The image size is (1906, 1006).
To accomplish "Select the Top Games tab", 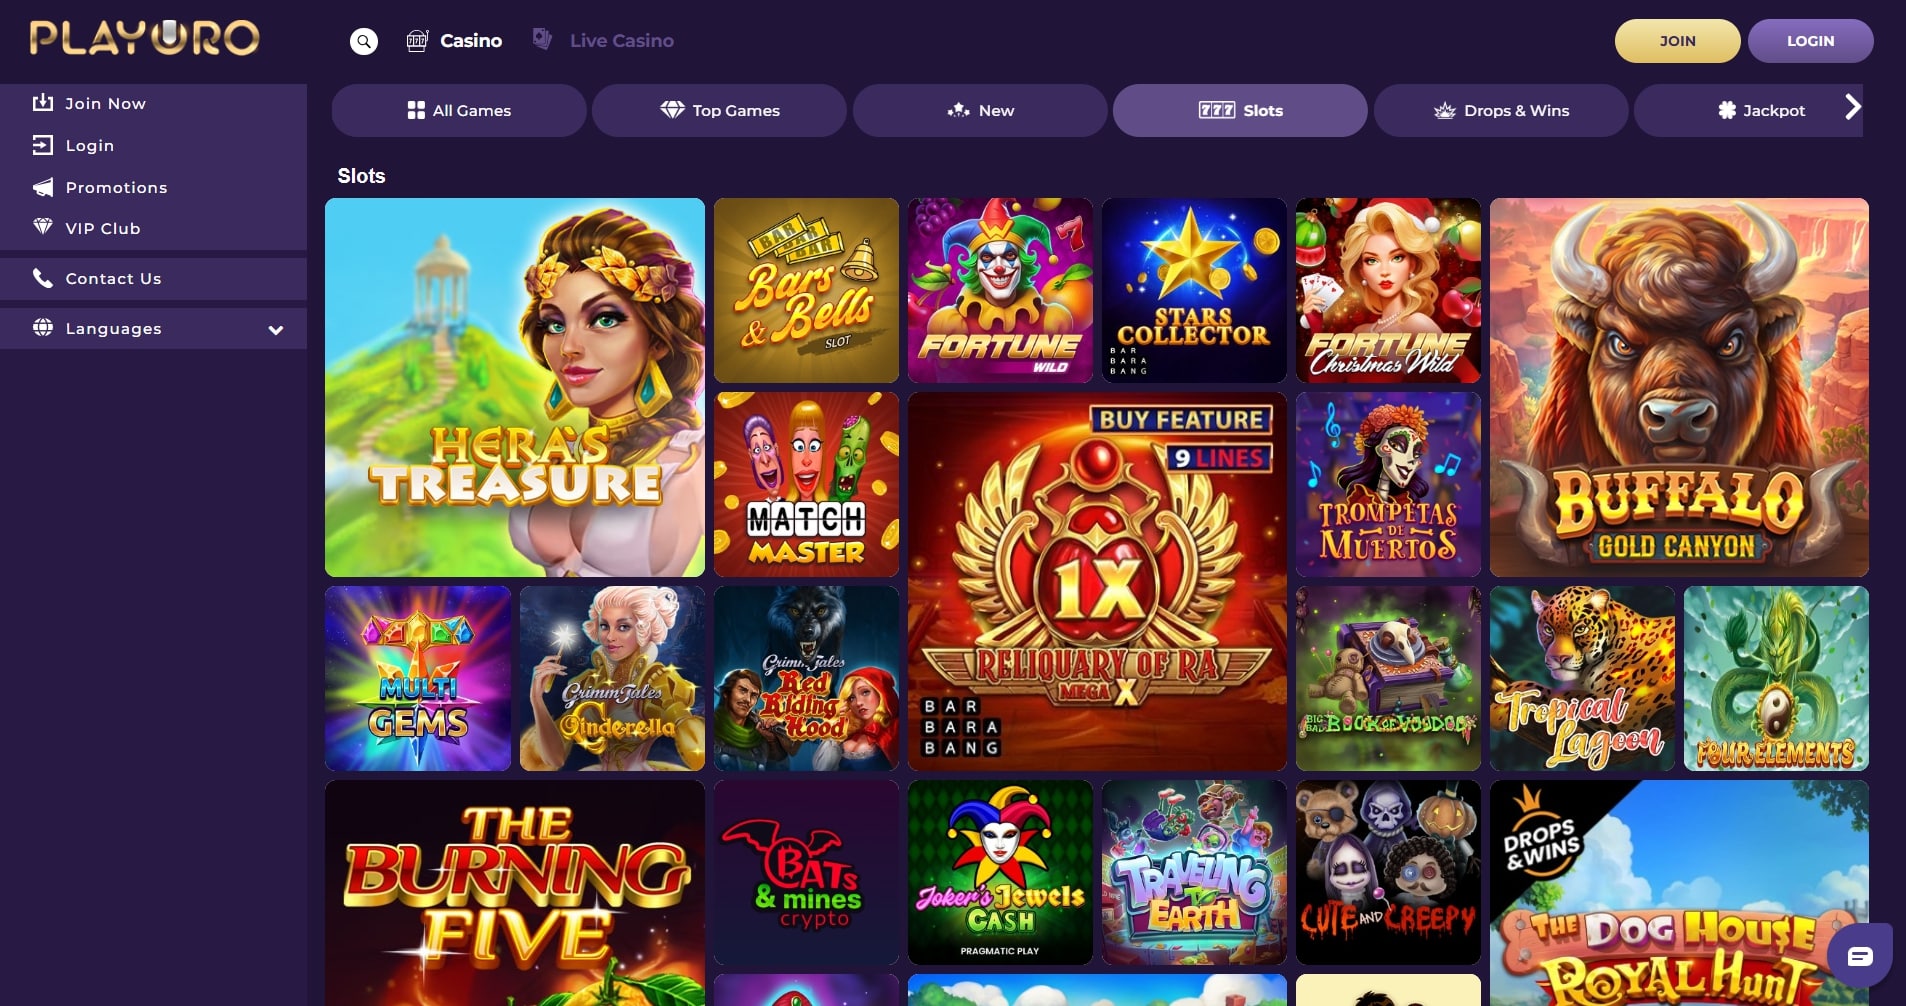I will pyautogui.click(x=719, y=110).
